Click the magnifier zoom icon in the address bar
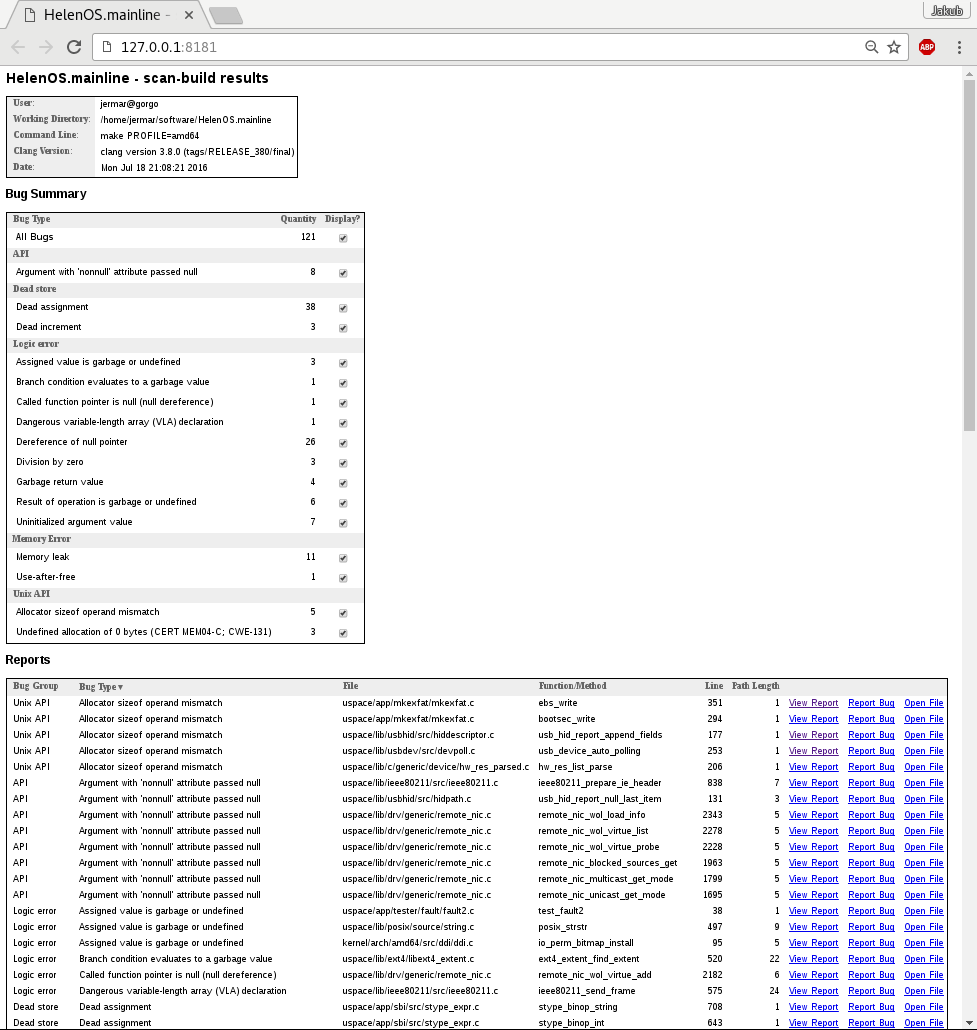This screenshot has width=977, height=1030. 870,46
